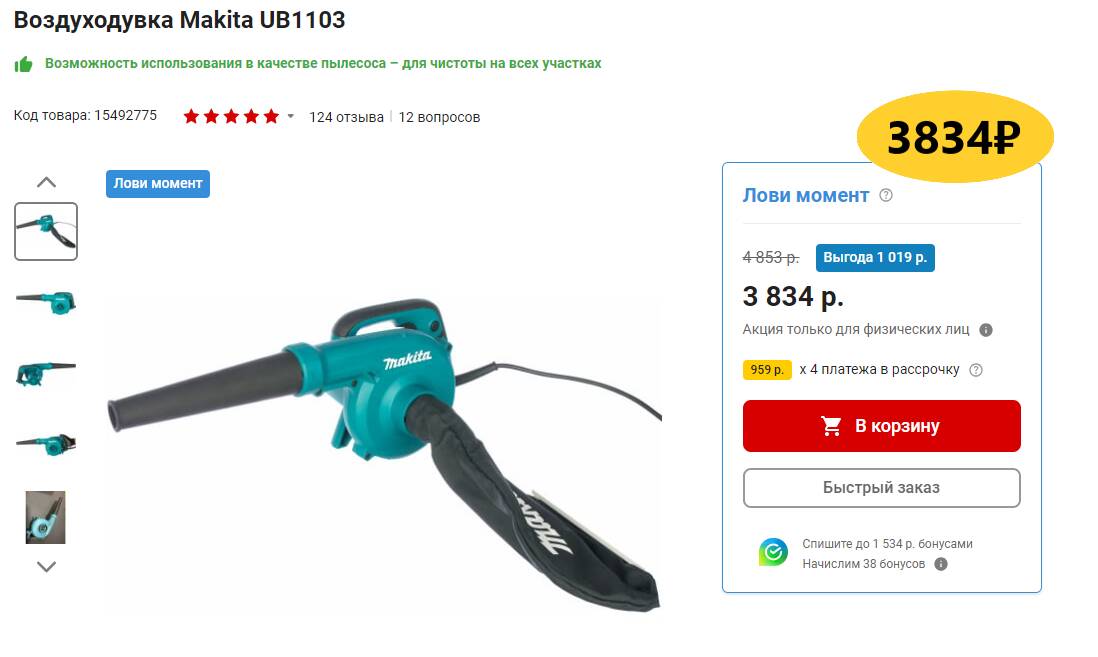Select the photo thumbnail of blower in use

click(46, 517)
